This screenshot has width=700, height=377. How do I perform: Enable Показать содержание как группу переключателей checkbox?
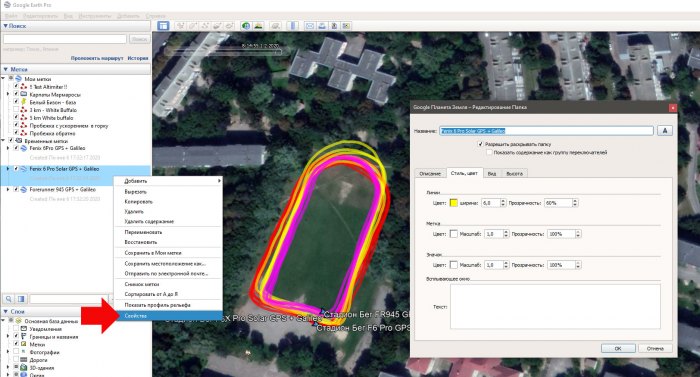point(489,152)
